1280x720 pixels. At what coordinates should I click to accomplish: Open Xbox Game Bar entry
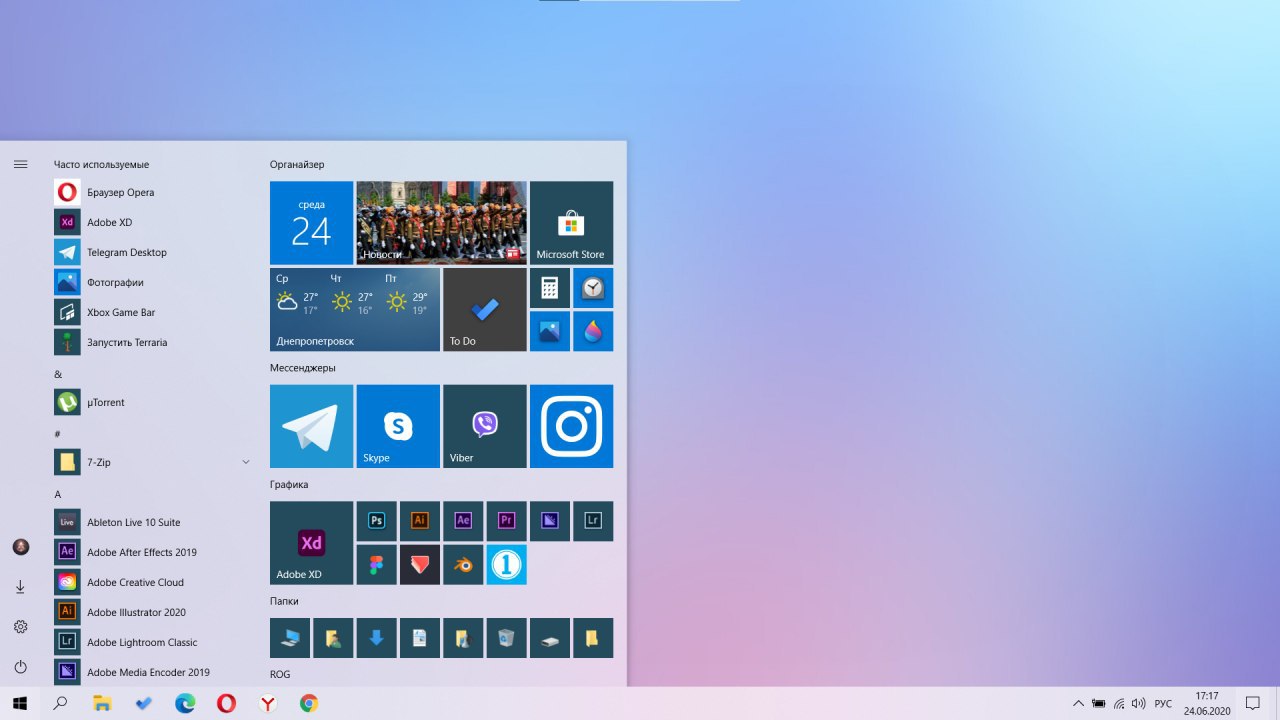[x=152, y=312]
